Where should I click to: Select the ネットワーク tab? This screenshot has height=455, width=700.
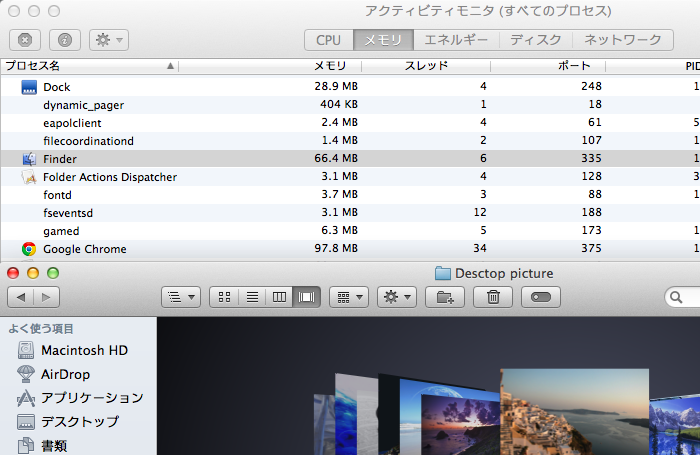tap(622, 40)
